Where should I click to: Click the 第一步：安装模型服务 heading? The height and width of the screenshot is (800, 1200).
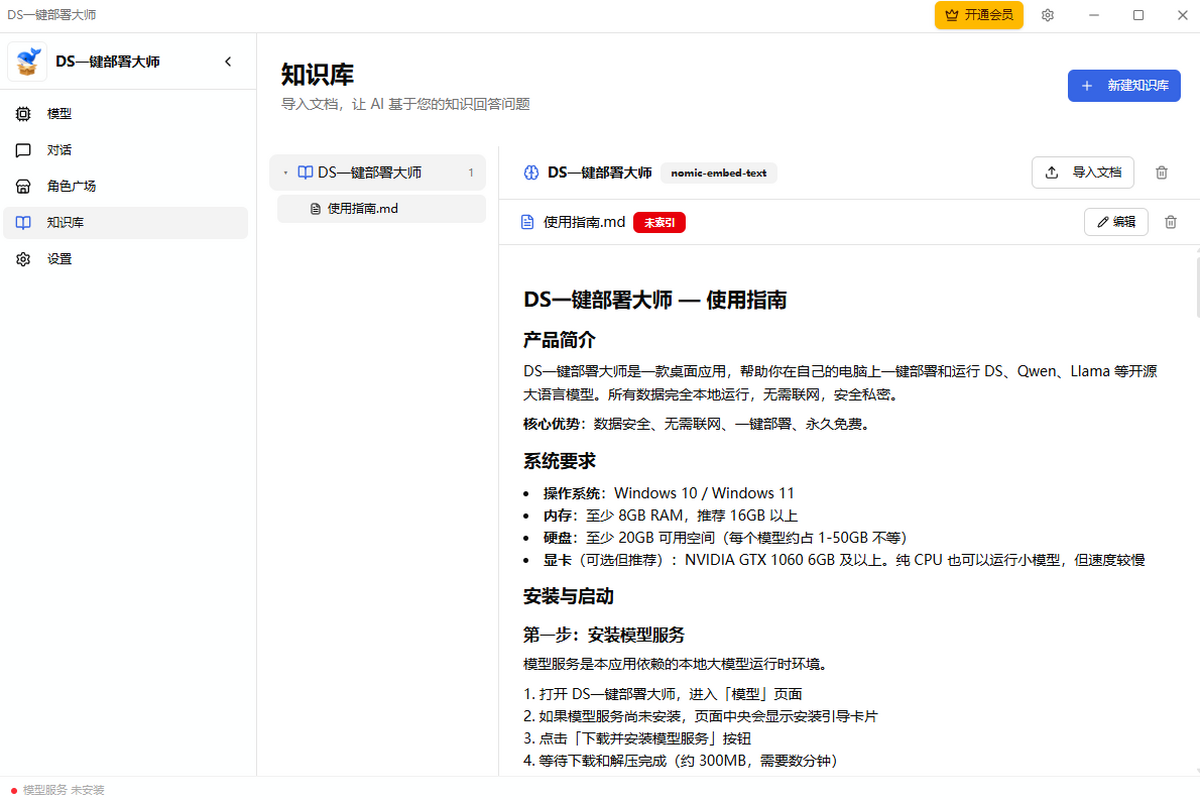pyautogui.click(x=604, y=635)
